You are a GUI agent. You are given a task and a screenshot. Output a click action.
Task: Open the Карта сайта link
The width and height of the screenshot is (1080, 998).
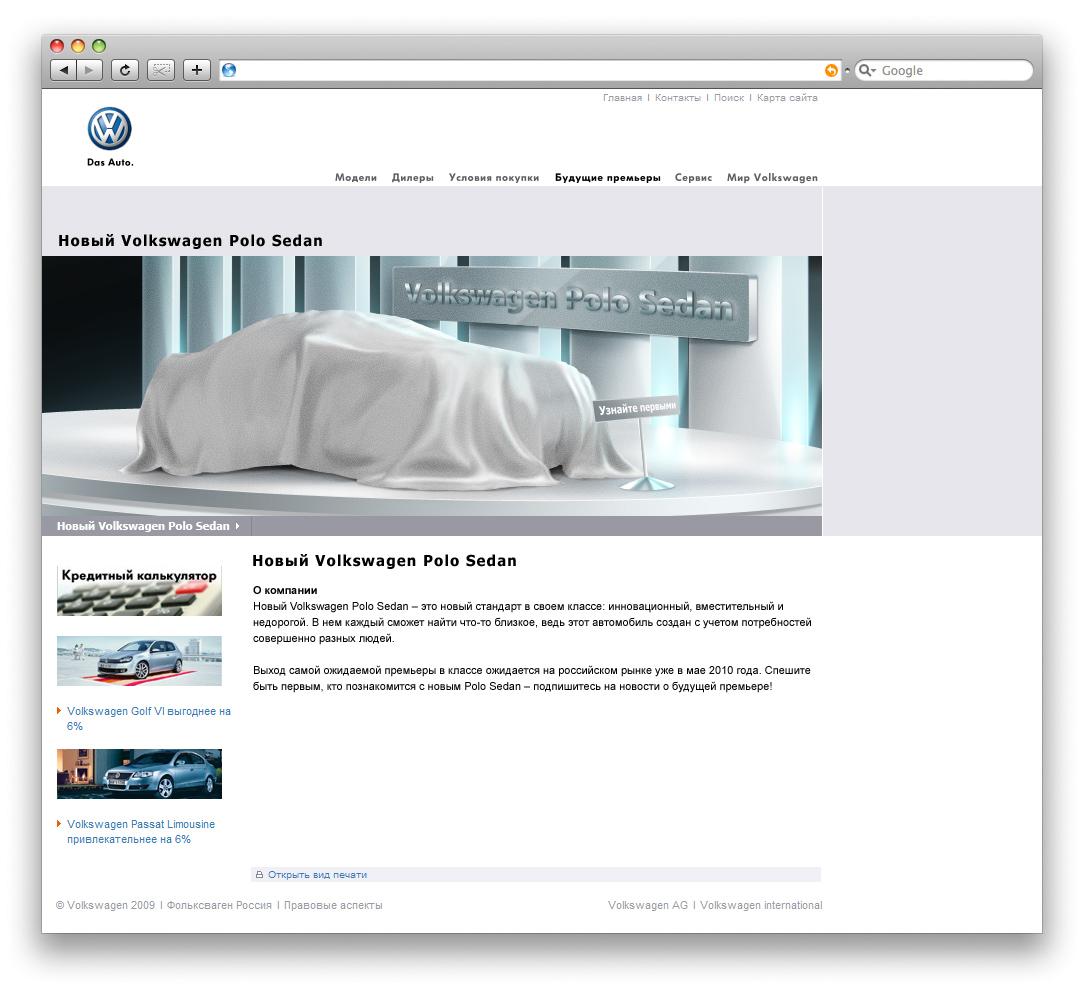pyautogui.click(x=788, y=97)
